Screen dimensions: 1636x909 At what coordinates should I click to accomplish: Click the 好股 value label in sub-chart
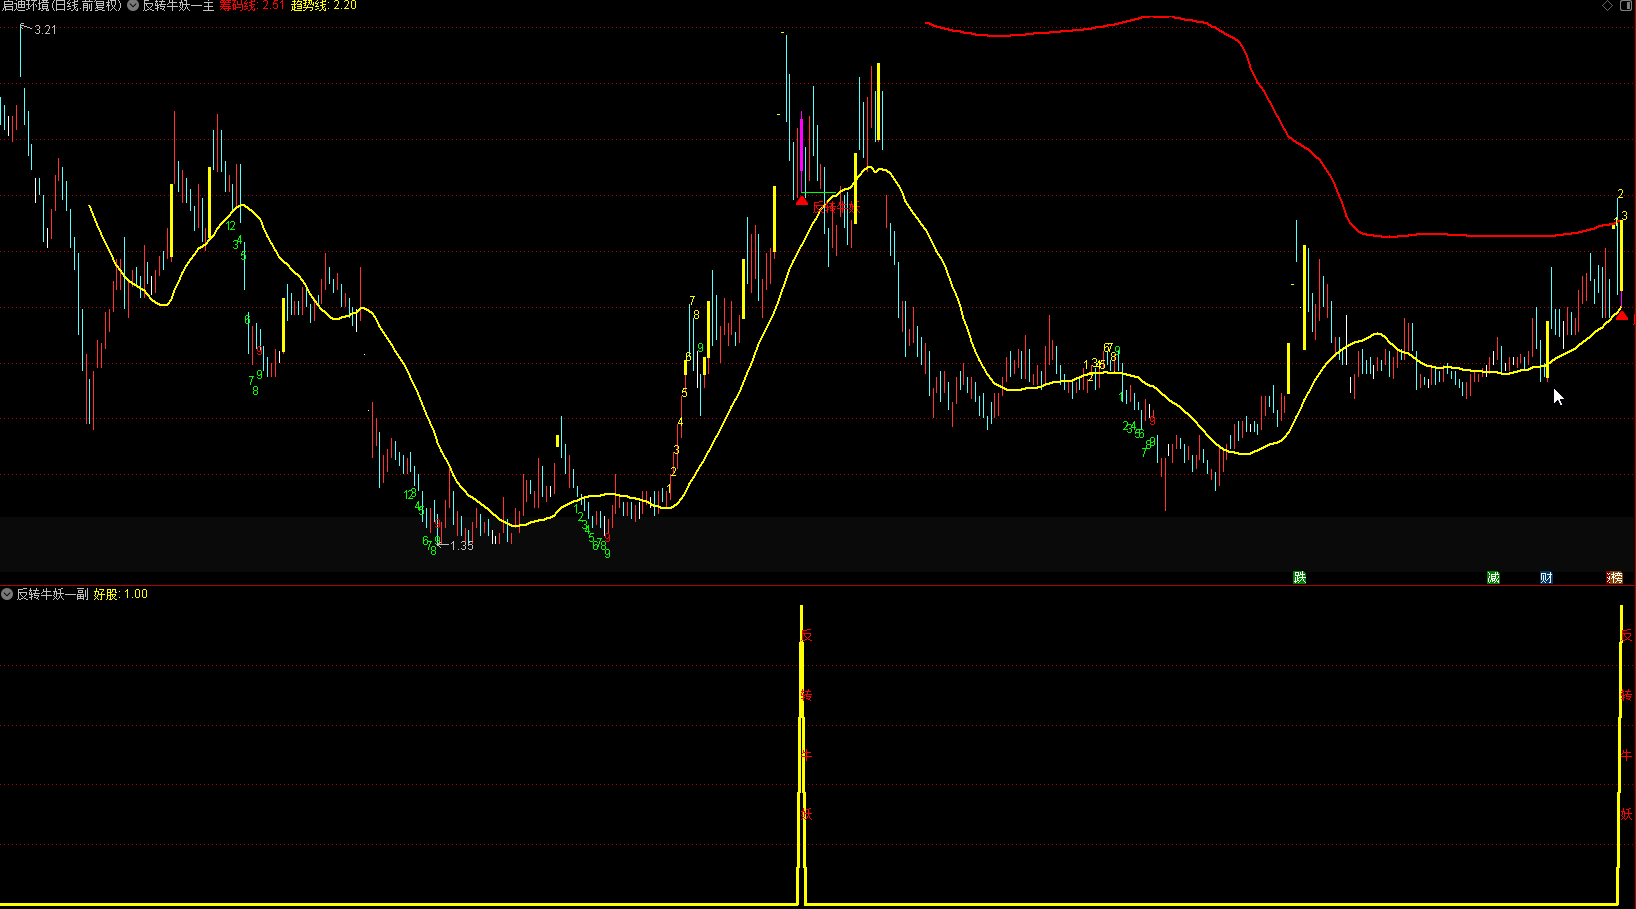pos(120,594)
